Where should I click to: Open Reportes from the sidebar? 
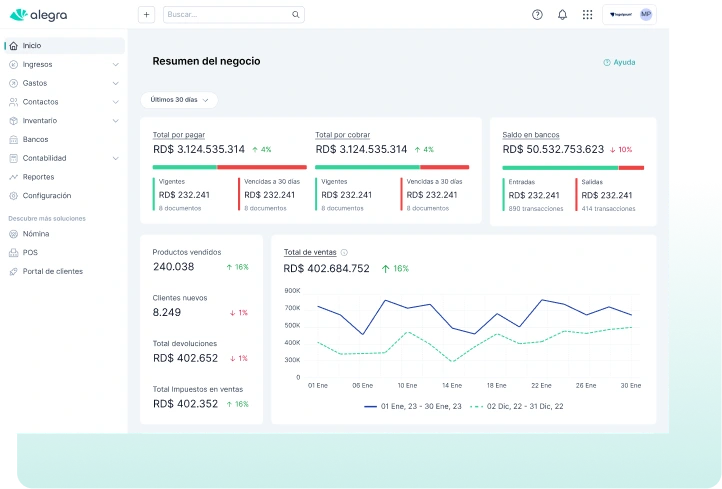[x=38, y=177]
